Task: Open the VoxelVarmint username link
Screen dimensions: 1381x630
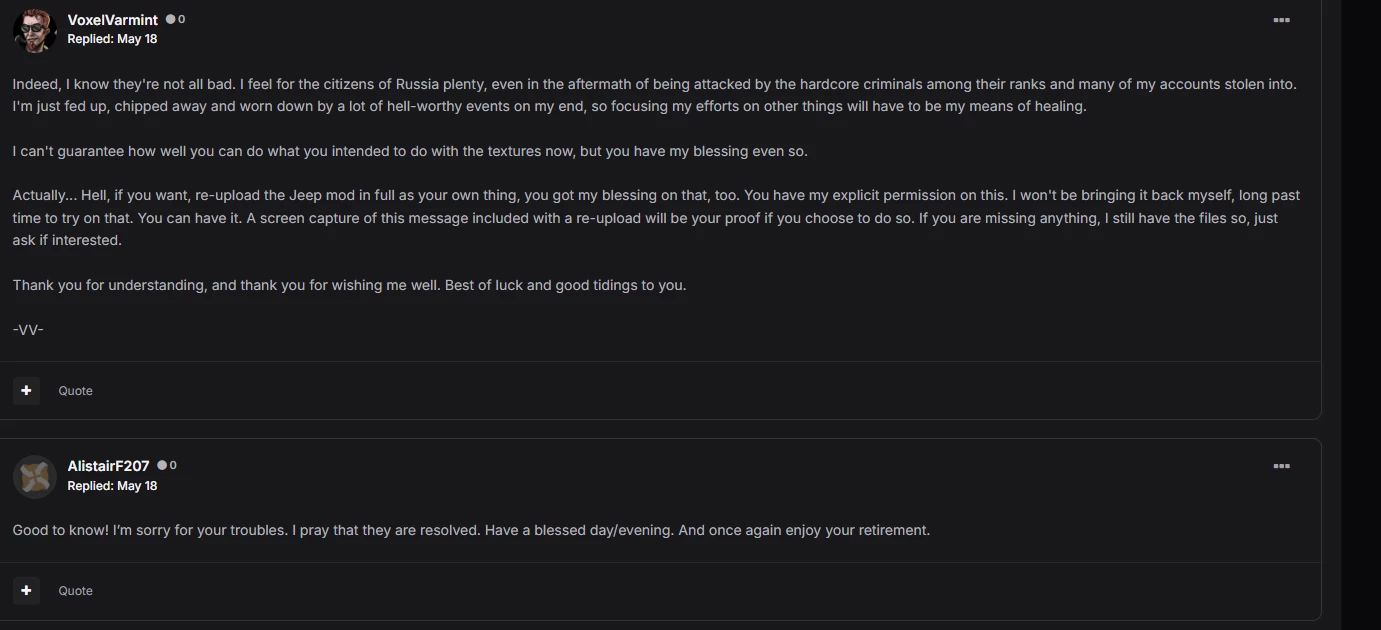Action: [x=112, y=20]
